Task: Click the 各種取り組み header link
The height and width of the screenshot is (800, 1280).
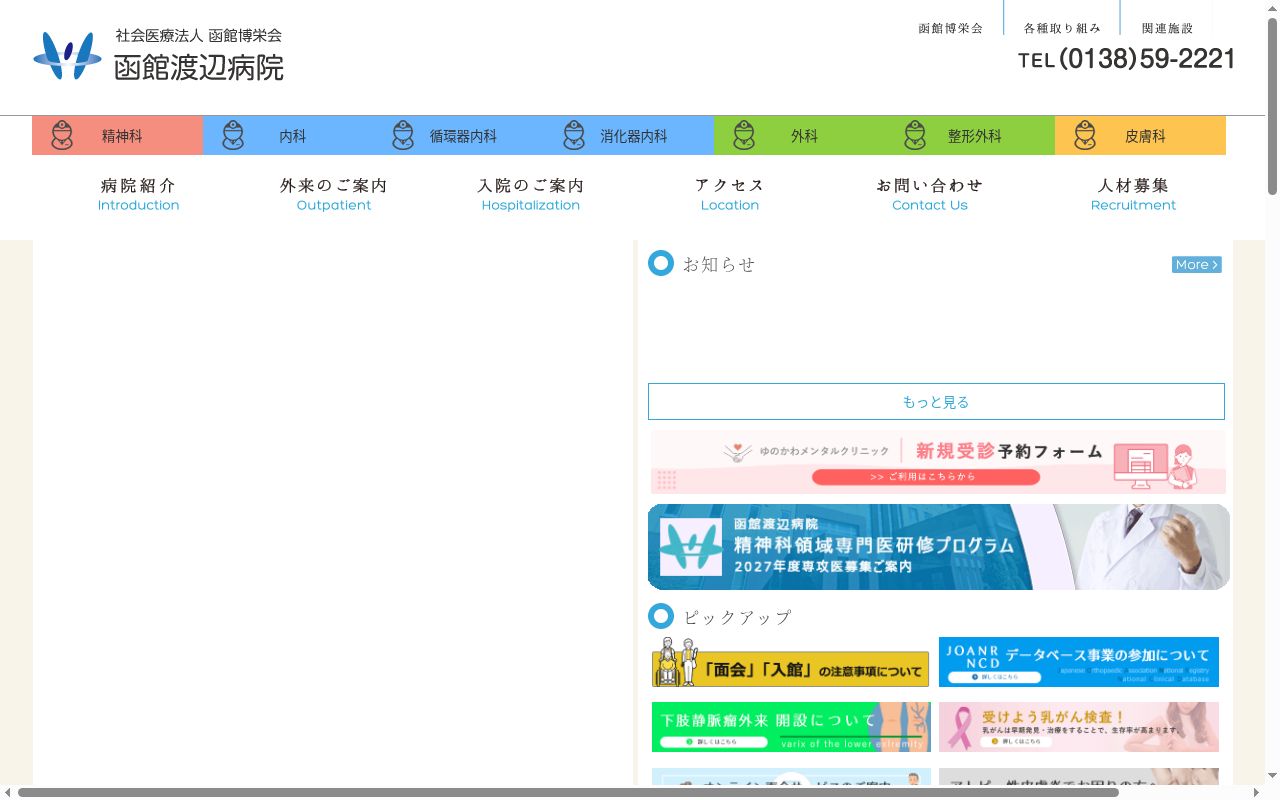Action: (x=1062, y=28)
